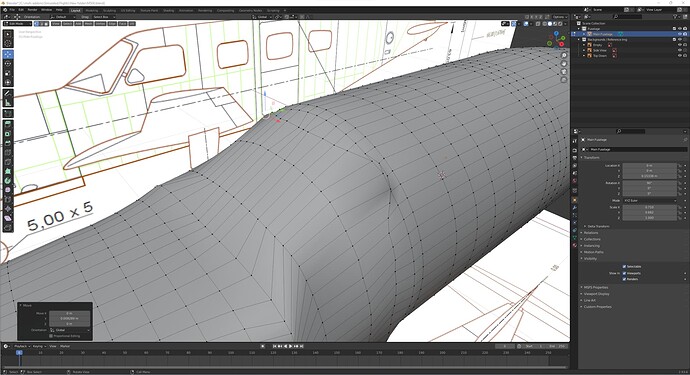Select the Rip Region tool
690x375 pixels.
click(x=8, y=228)
